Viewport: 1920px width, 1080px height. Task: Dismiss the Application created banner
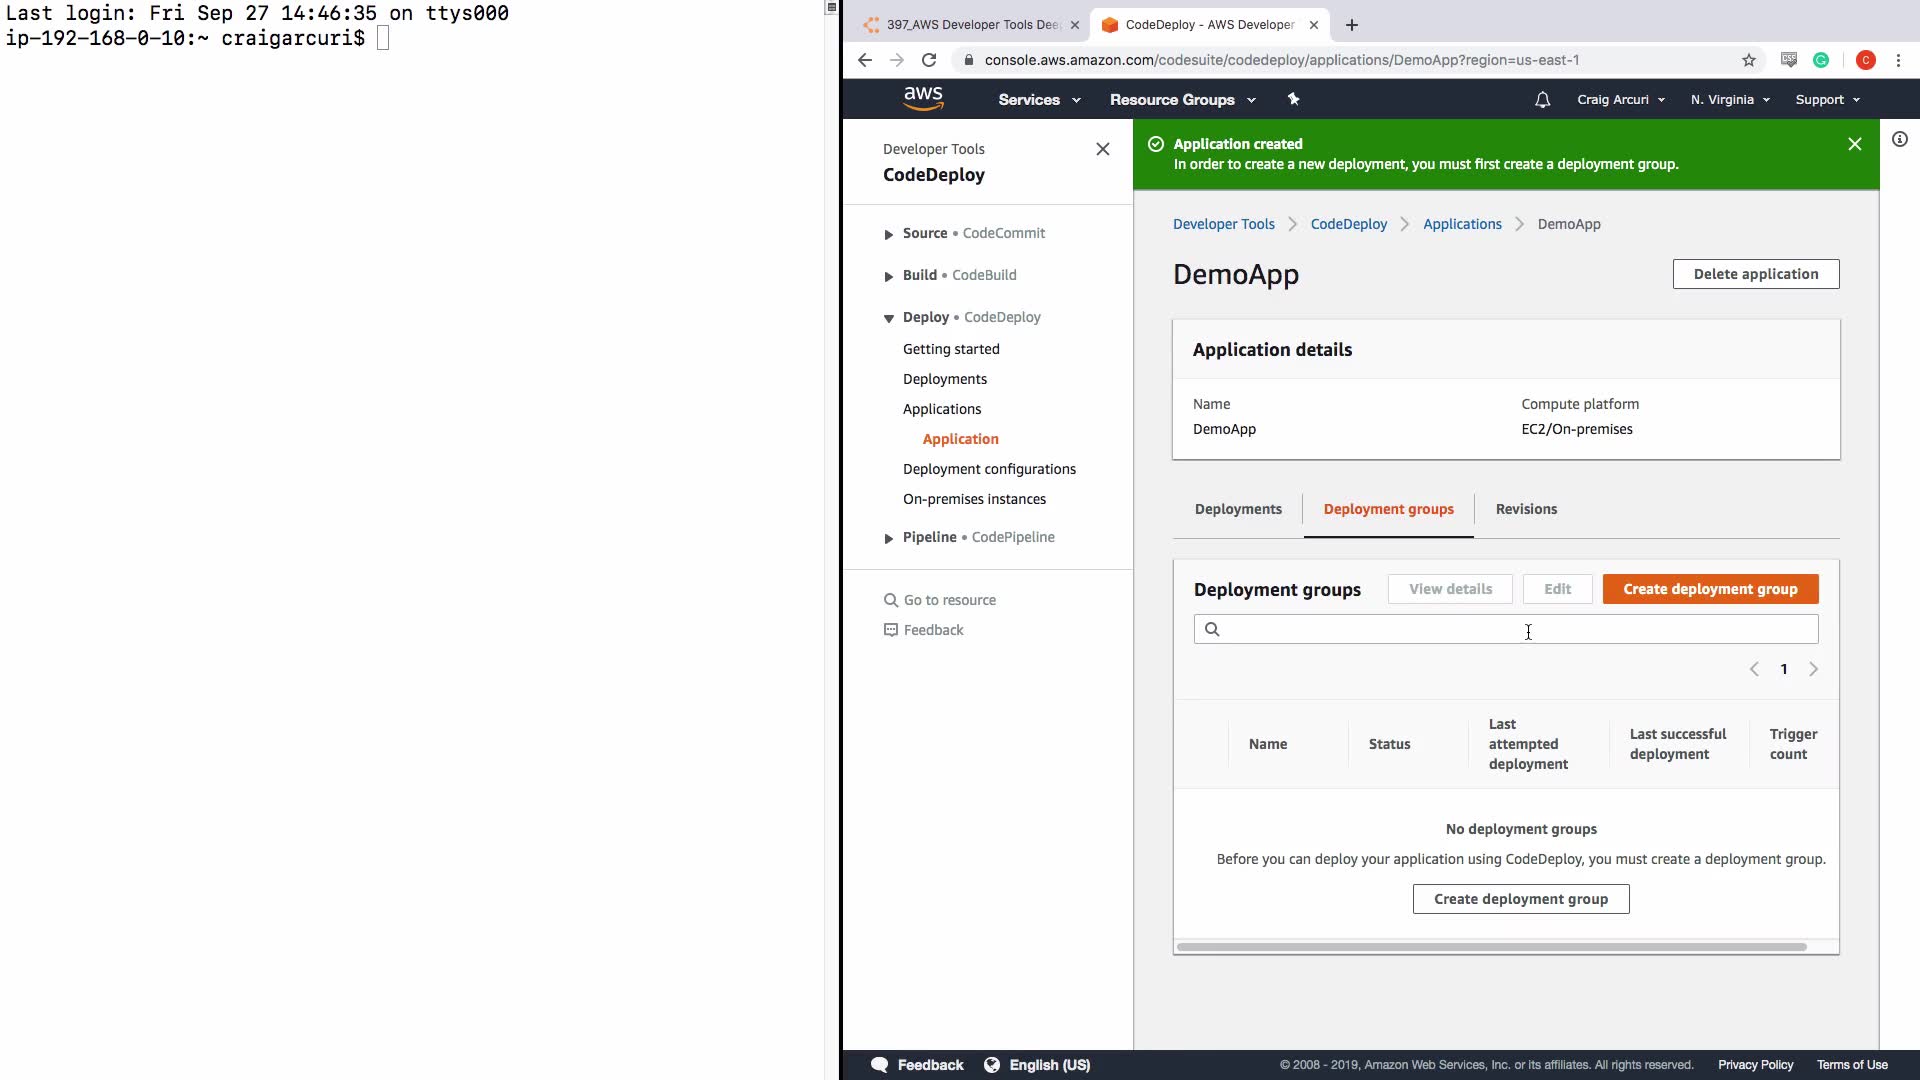click(x=1854, y=144)
